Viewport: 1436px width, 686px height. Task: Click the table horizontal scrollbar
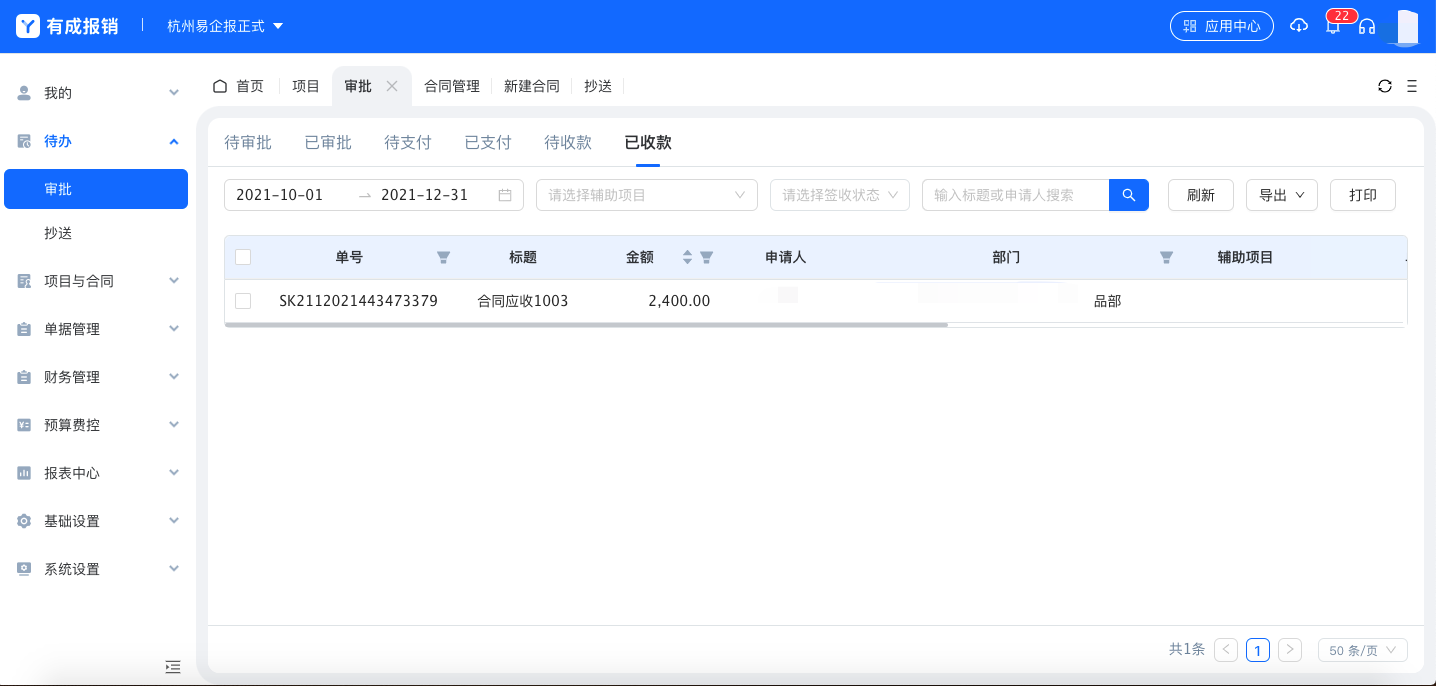point(586,325)
